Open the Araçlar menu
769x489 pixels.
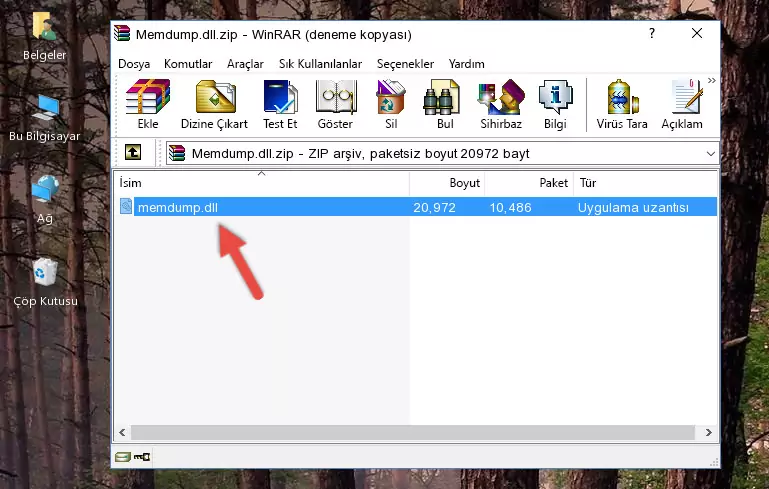click(x=245, y=64)
